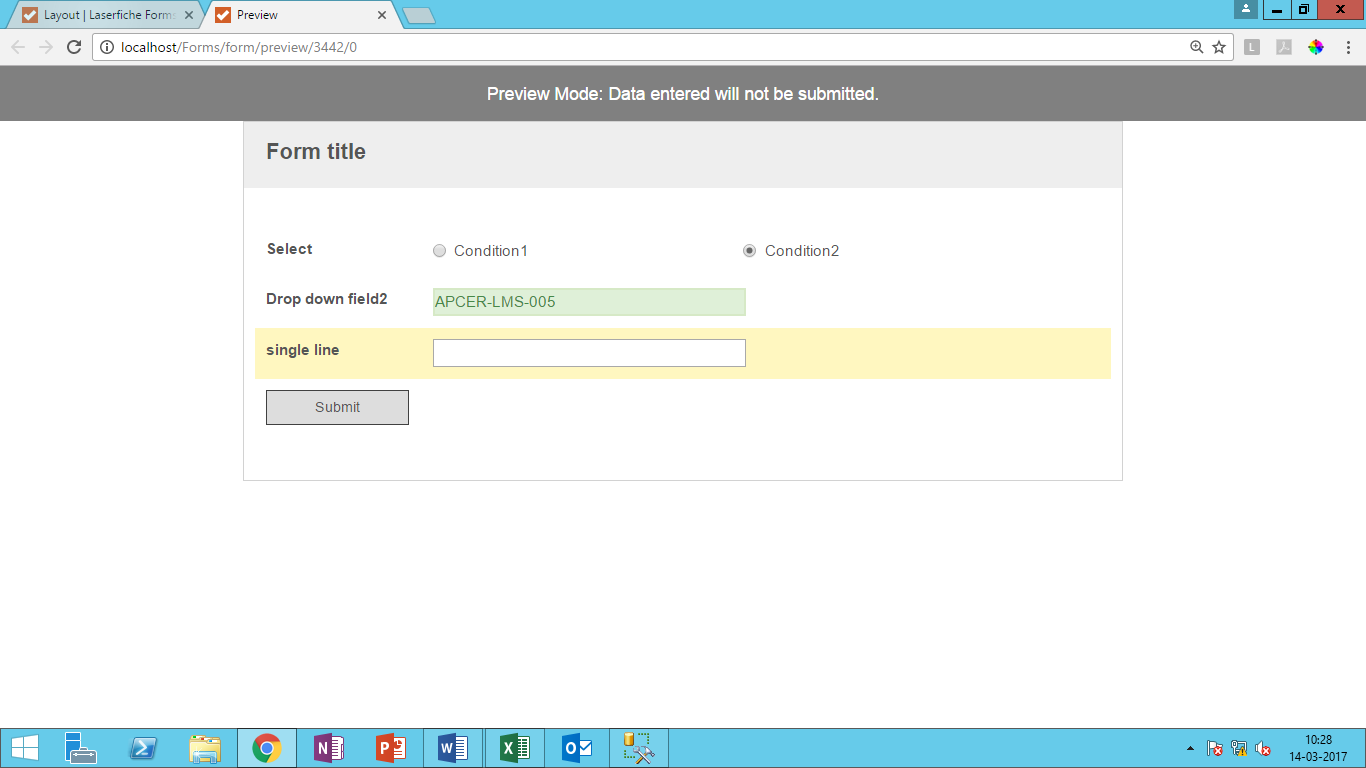Open Word from the taskbar

(453, 748)
